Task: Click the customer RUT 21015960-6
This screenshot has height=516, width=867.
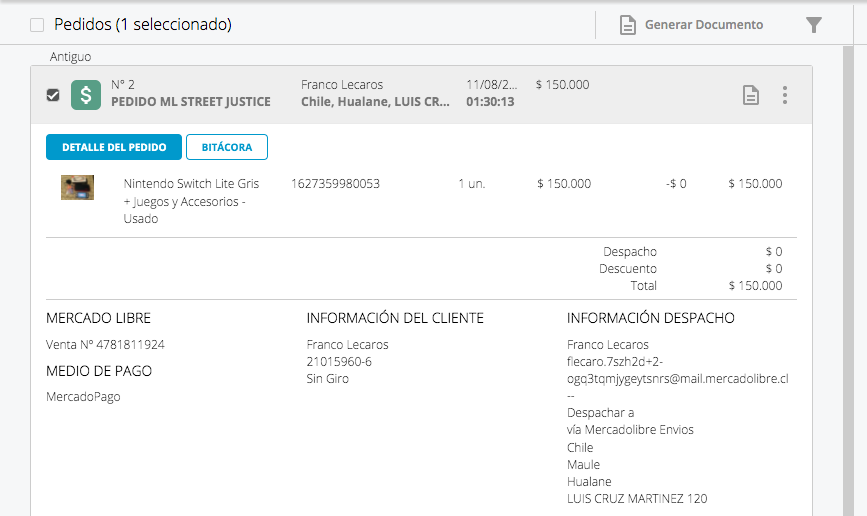Action: 339,362
